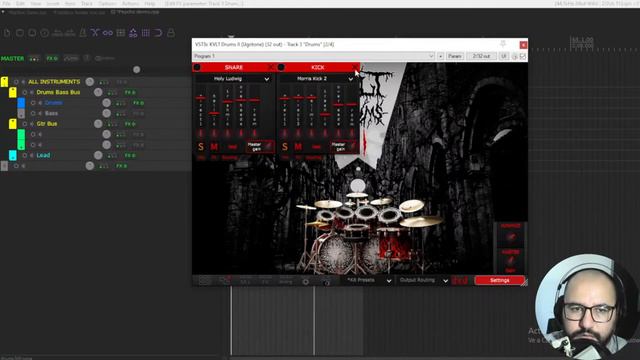640x360 pixels.
Task: Click the Save project toolbar icon
Action: [32, 33]
